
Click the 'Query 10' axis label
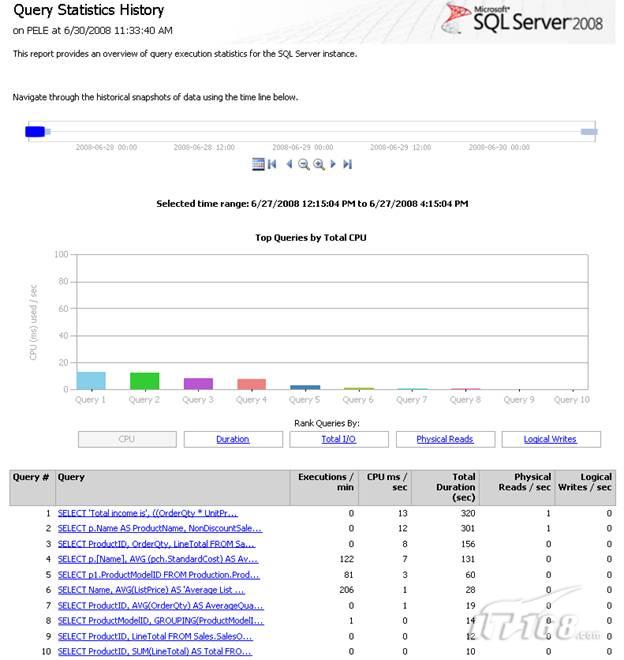pos(572,399)
